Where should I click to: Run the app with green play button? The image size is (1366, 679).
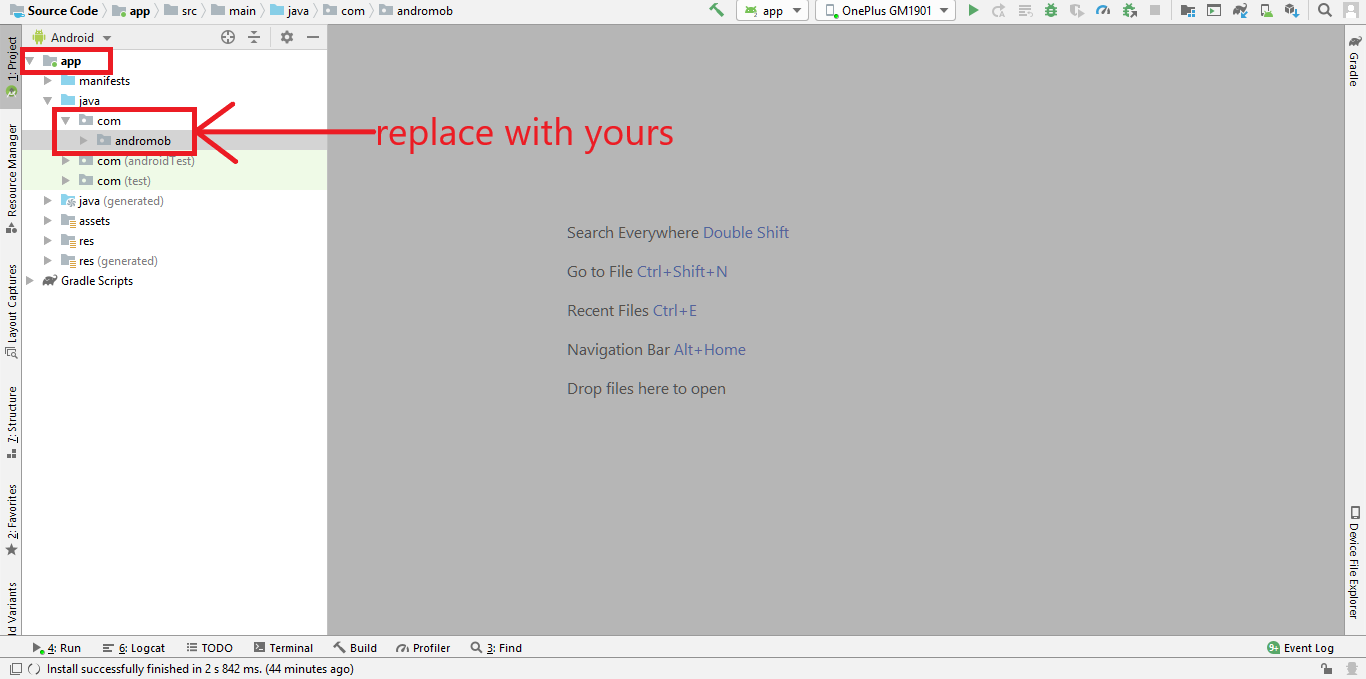973,10
